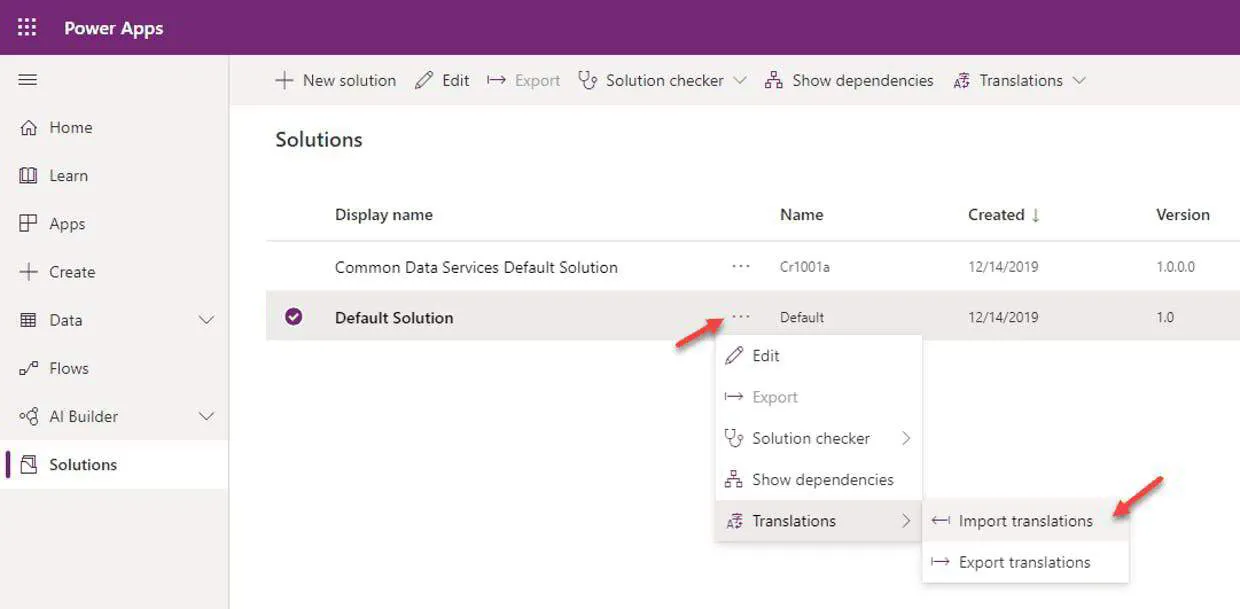This screenshot has width=1240, height=609.
Task: Click the Translations icon in the toolbar
Action: 965,80
